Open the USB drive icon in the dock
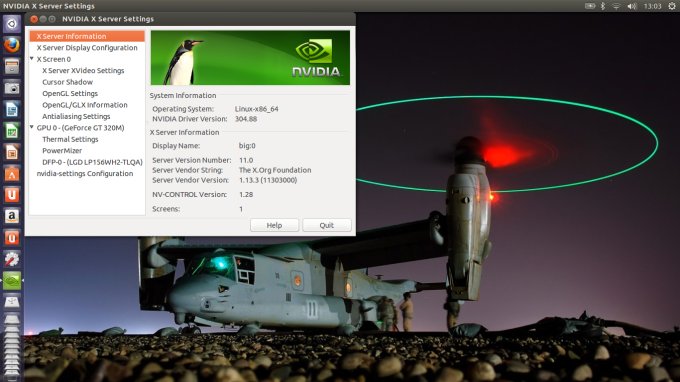 [x=12, y=302]
